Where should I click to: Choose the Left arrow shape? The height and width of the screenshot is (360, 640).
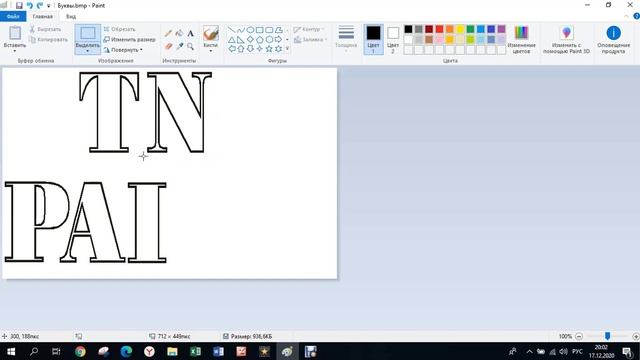[231, 49]
